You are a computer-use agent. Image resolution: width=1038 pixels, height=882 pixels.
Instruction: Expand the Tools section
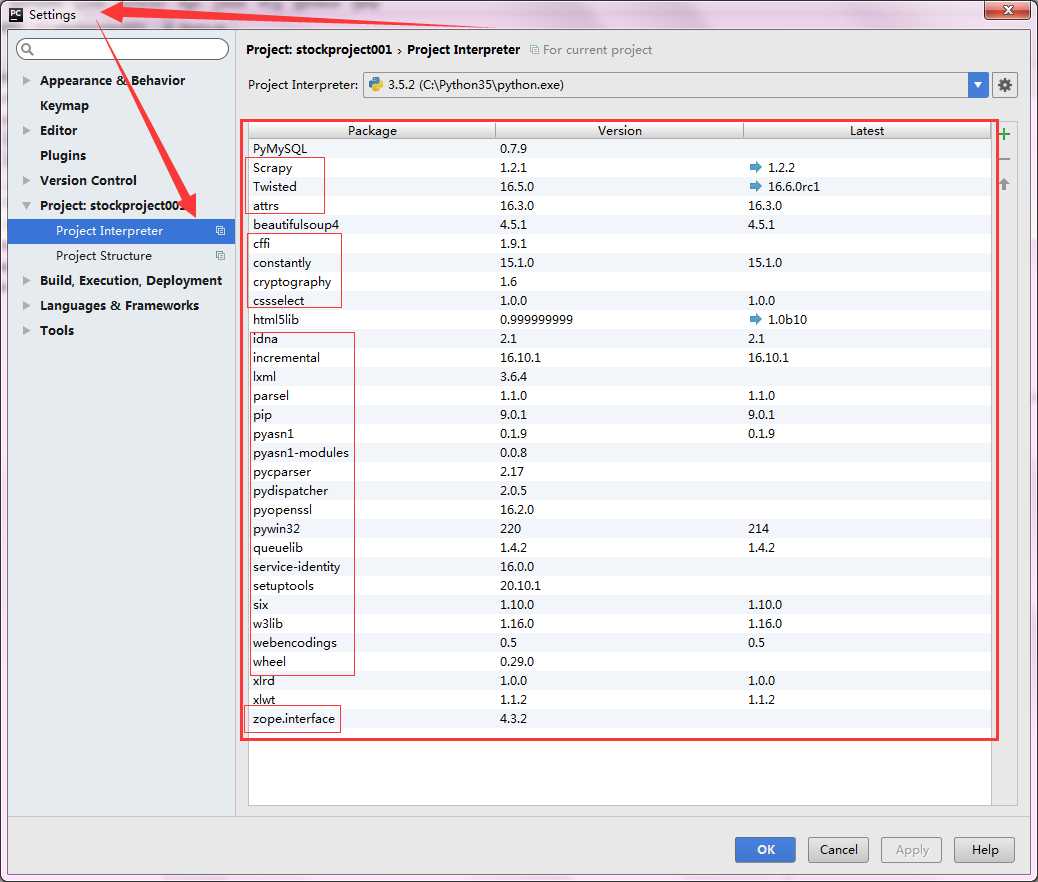26,330
